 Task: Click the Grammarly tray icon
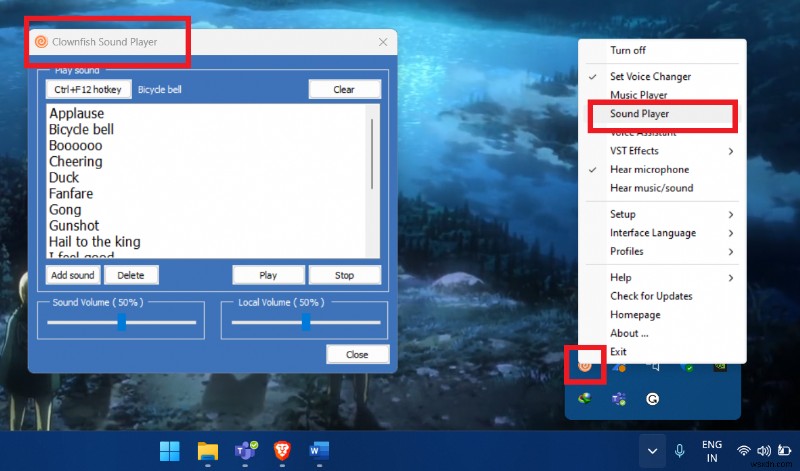click(652, 399)
